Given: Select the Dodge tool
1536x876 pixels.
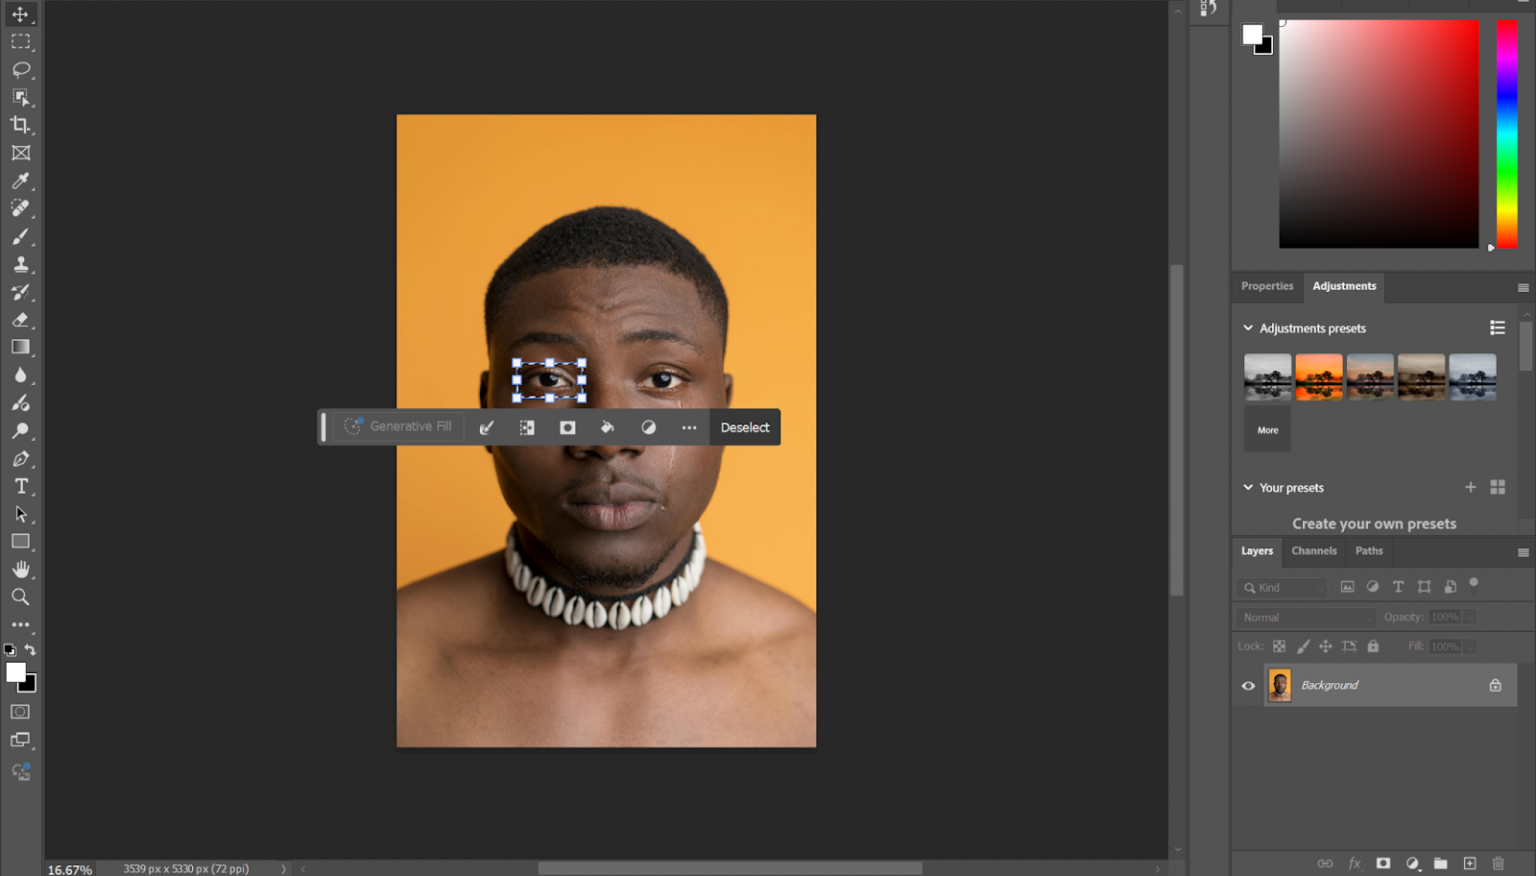Looking at the screenshot, I should (20, 431).
